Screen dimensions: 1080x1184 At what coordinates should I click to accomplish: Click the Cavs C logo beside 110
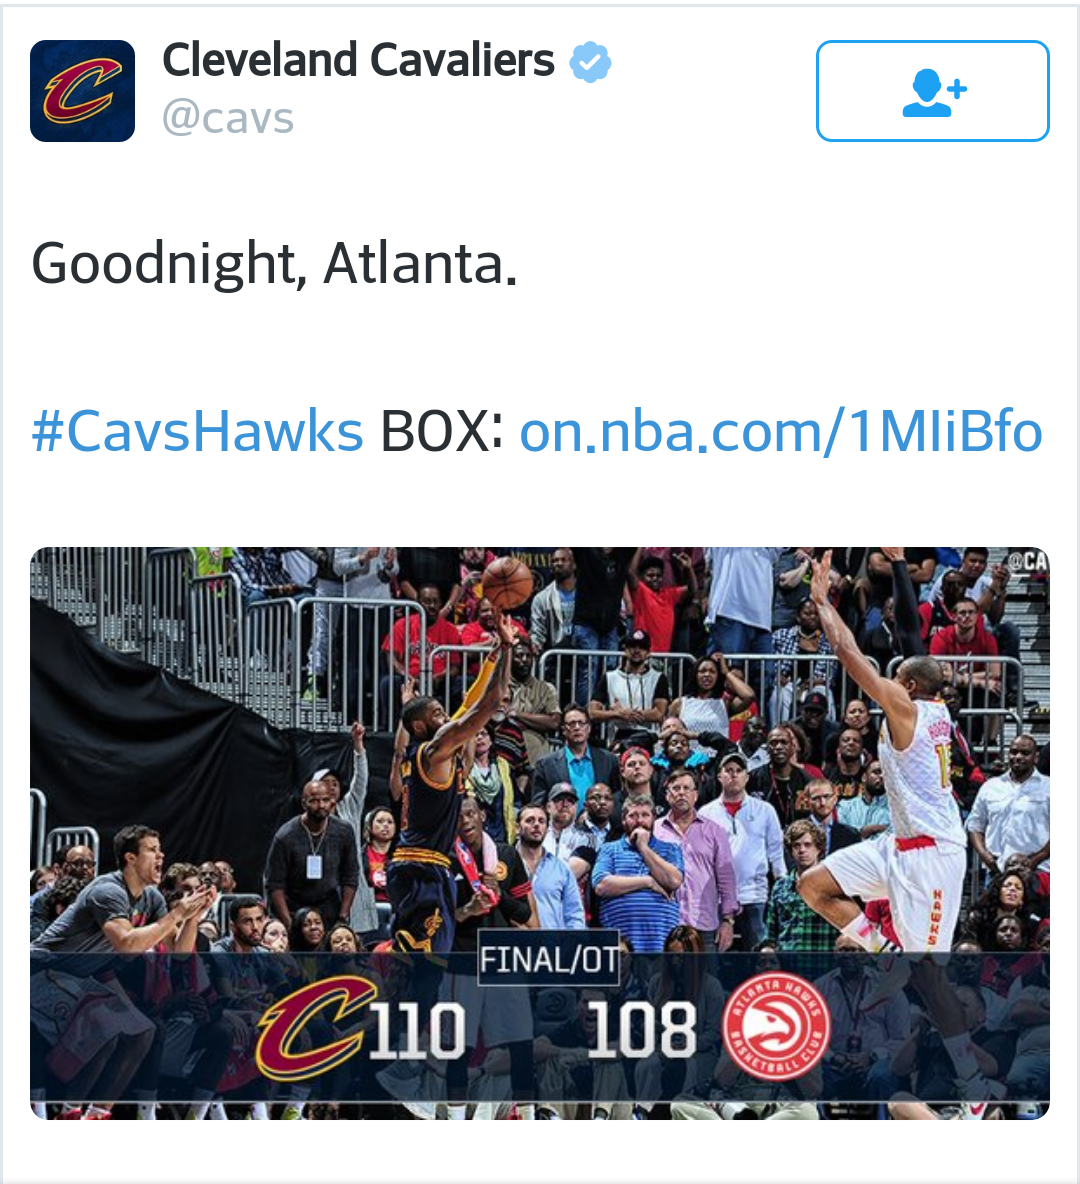click(x=316, y=1026)
